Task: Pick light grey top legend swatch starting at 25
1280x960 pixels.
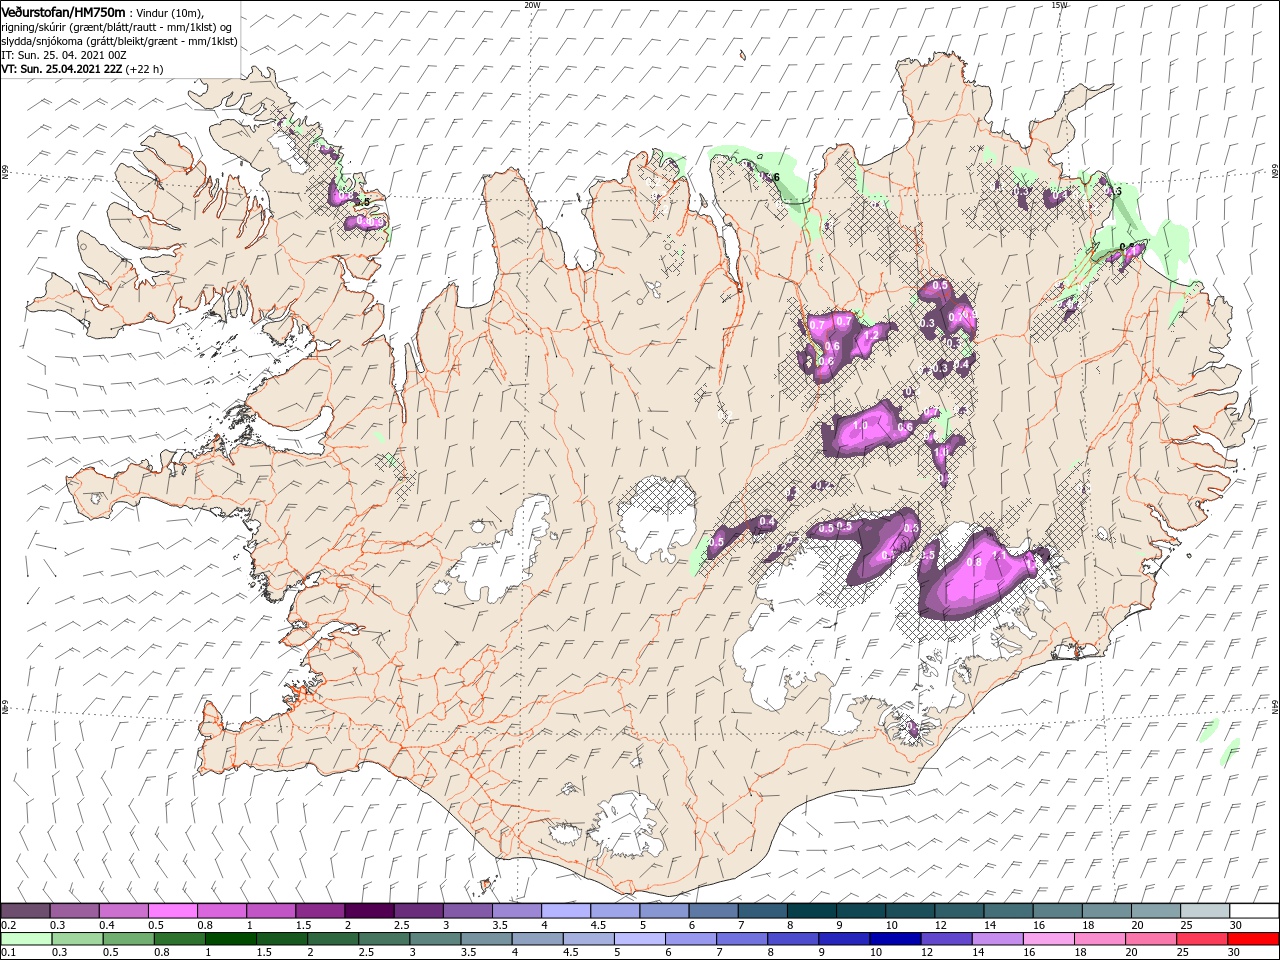Action: click(1204, 910)
